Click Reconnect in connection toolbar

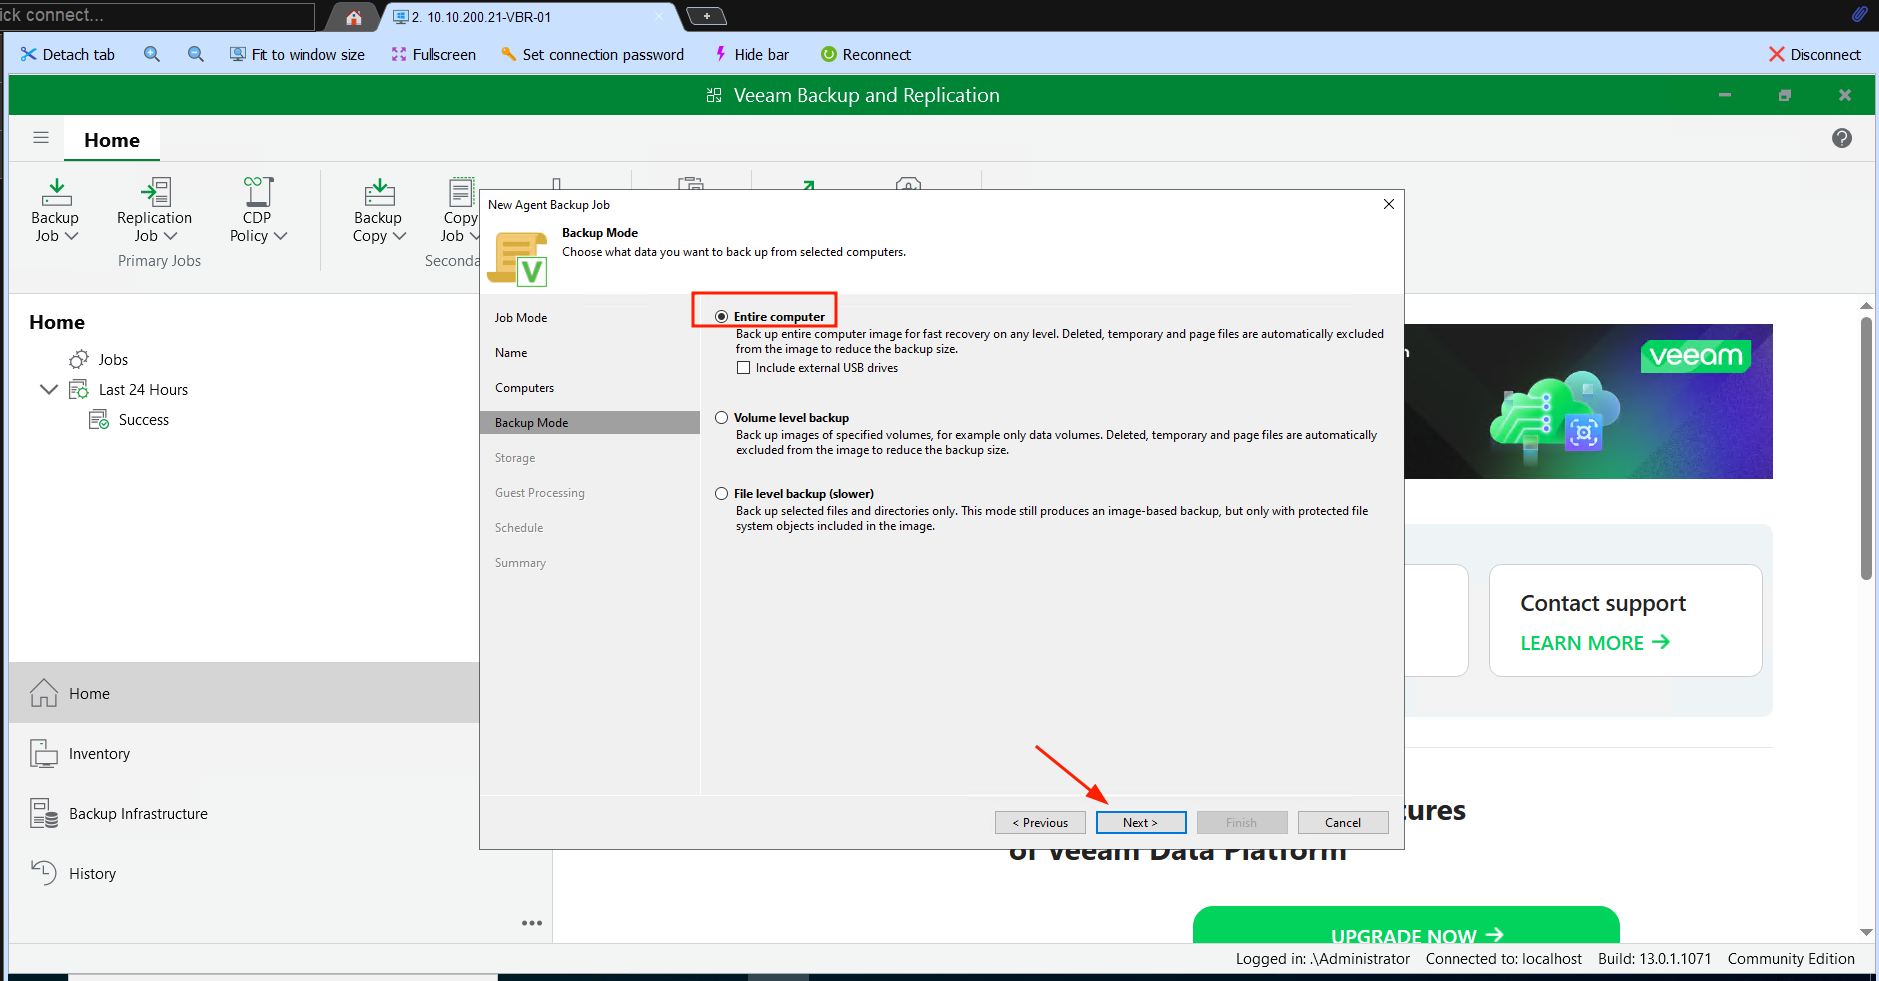(x=866, y=54)
